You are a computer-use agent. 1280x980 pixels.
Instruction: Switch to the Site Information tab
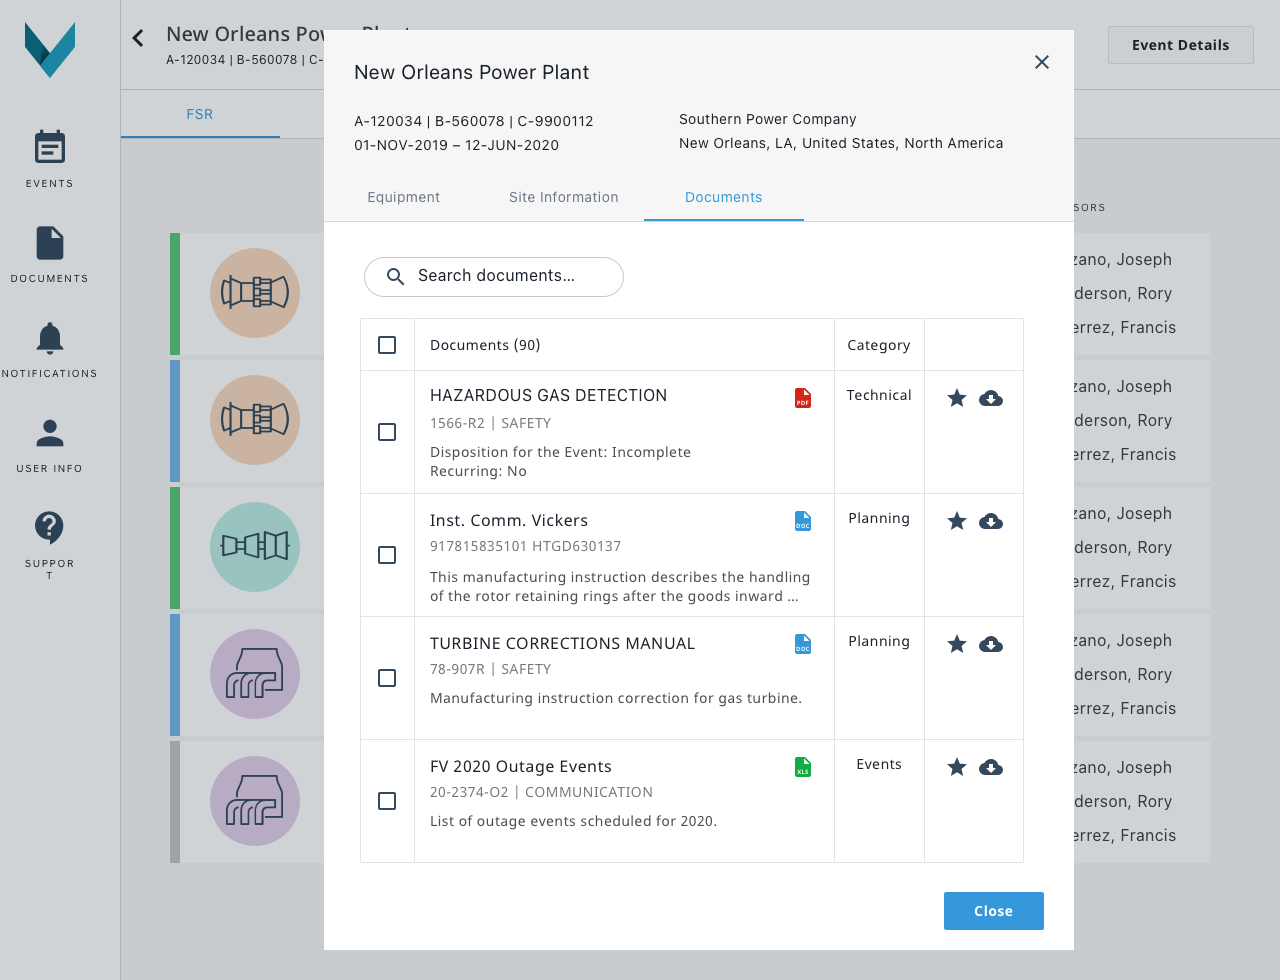click(564, 197)
